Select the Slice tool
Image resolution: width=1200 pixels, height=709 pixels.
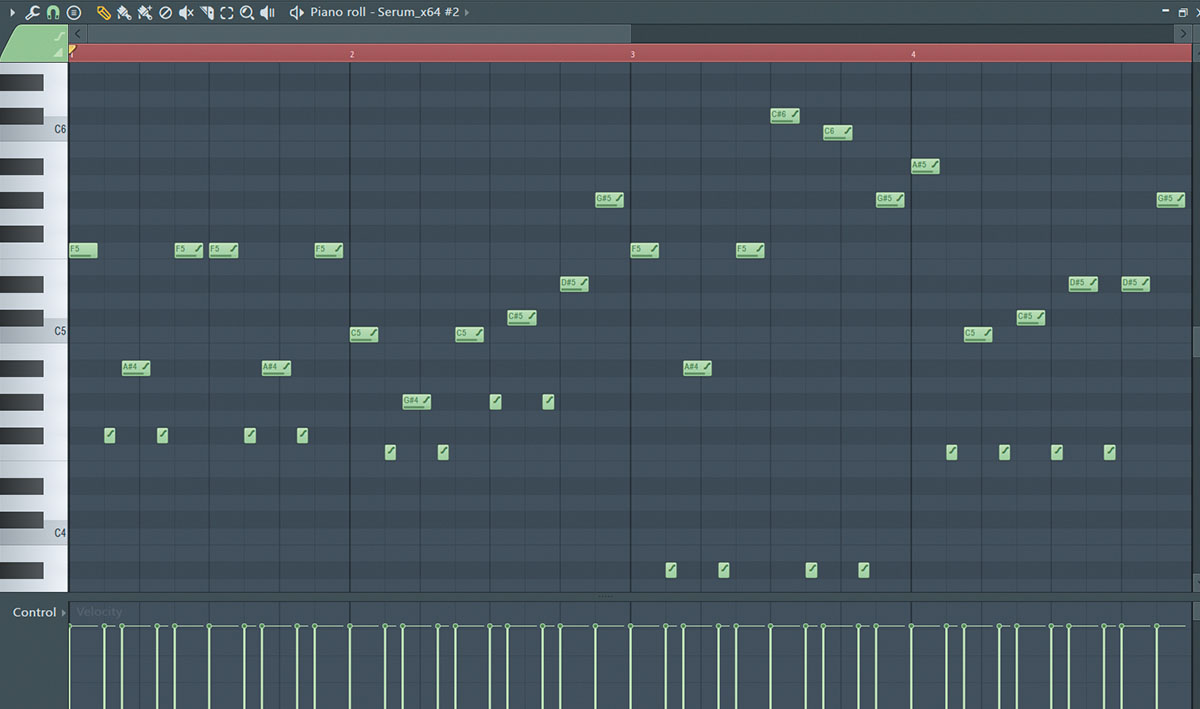pyautogui.click(x=207, y=12)
